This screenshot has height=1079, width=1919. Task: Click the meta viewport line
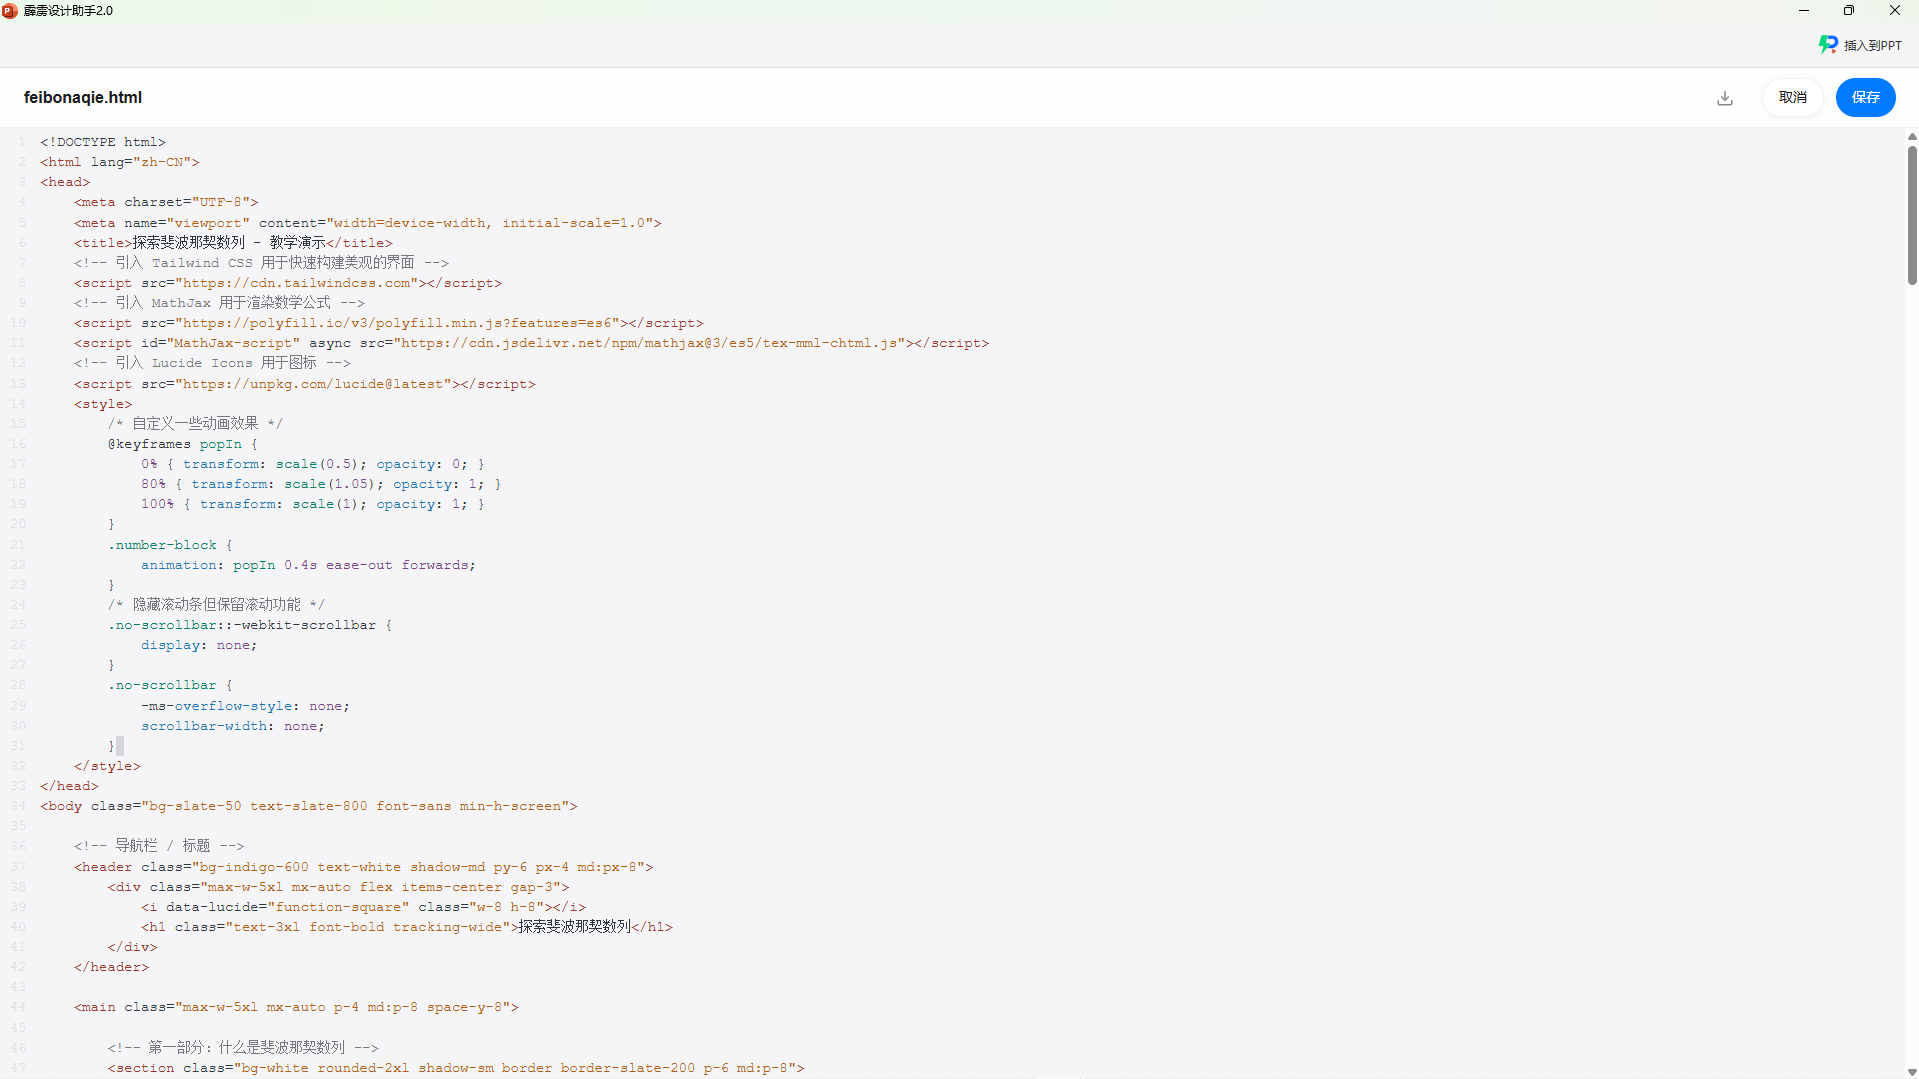368,223
